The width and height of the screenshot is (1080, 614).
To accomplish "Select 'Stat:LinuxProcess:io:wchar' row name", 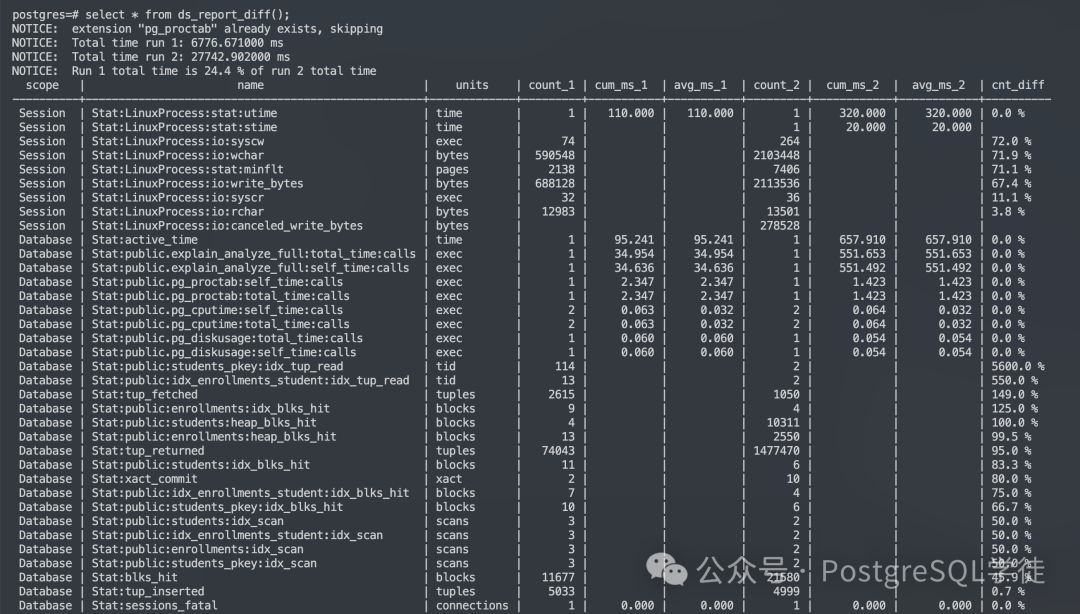I will (178, 155).
